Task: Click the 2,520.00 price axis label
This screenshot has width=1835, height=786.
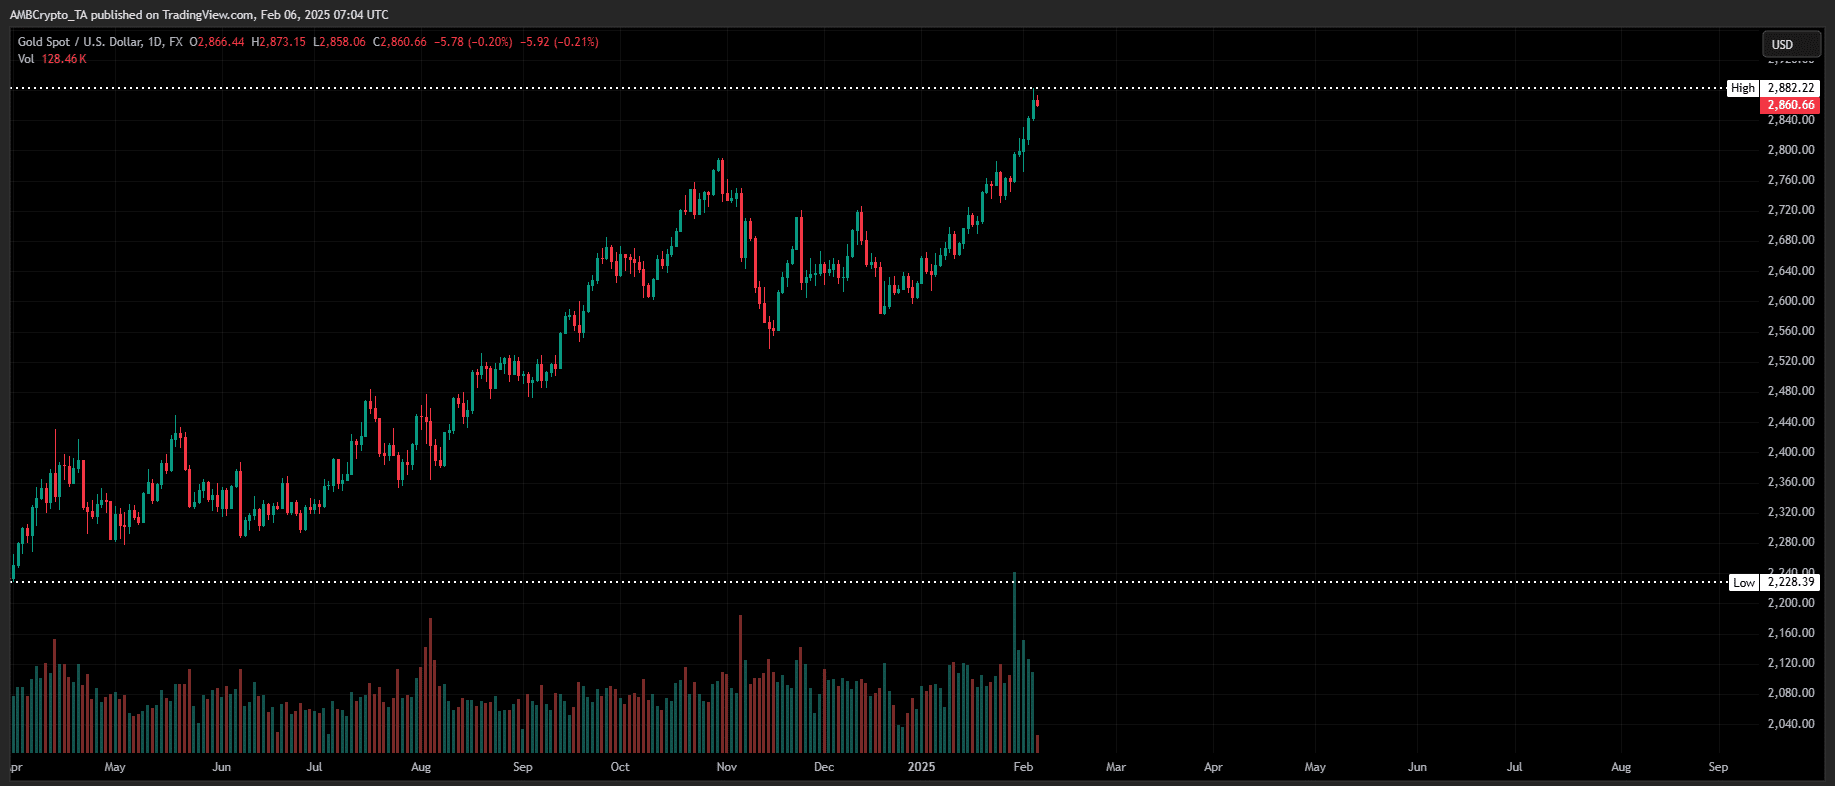Action: coord(1790,361)
